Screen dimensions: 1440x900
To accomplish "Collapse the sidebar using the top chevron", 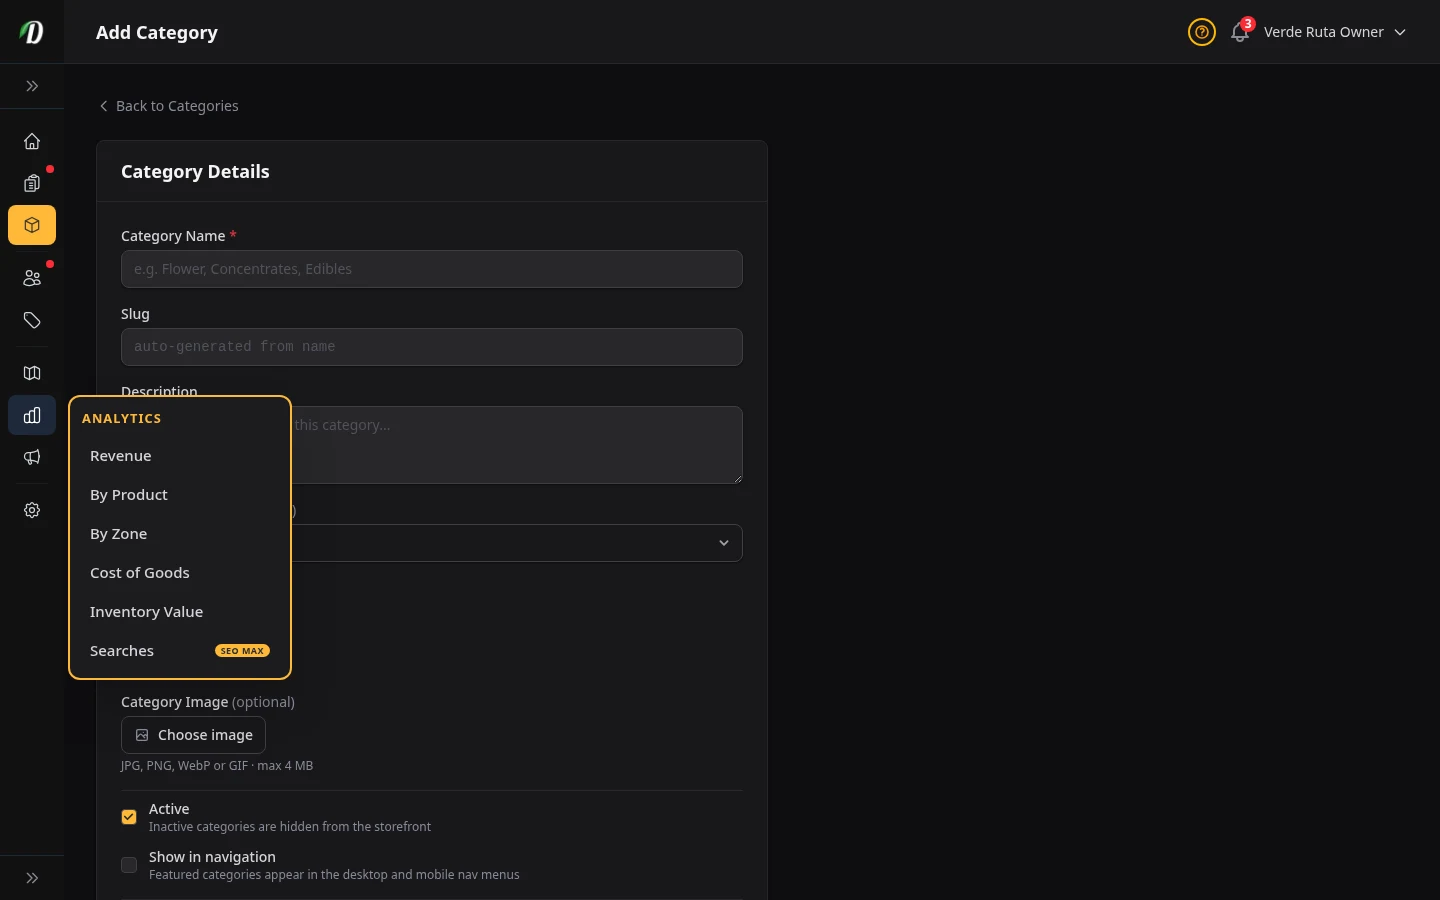I will tap(32, 86).
